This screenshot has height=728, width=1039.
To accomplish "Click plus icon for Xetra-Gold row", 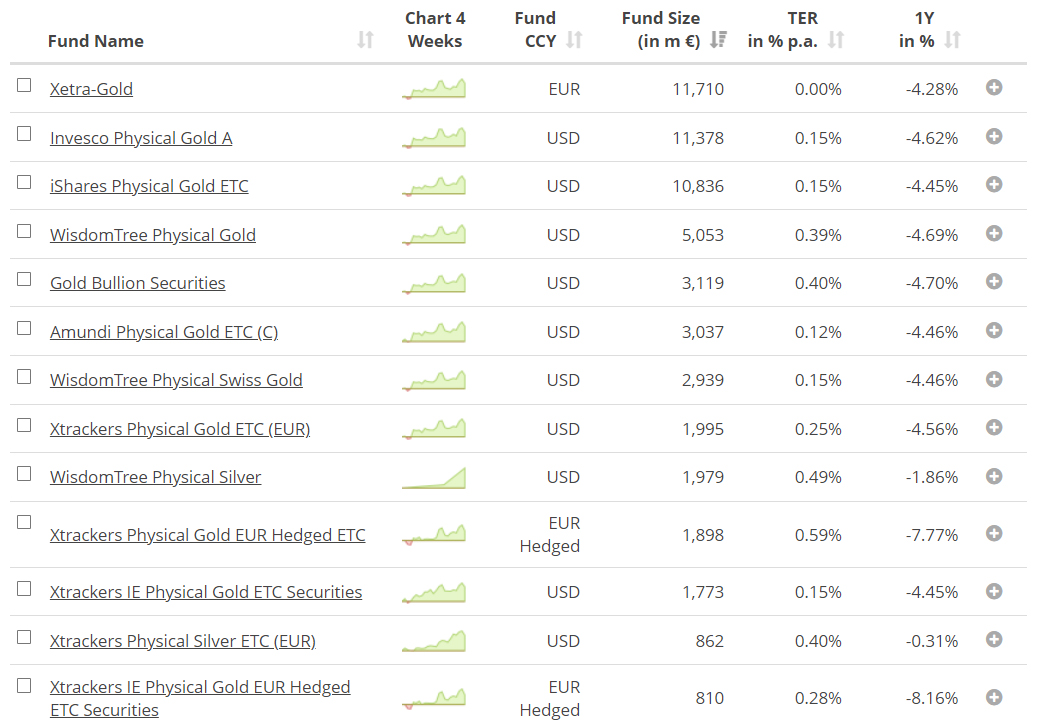I will 994,88.
